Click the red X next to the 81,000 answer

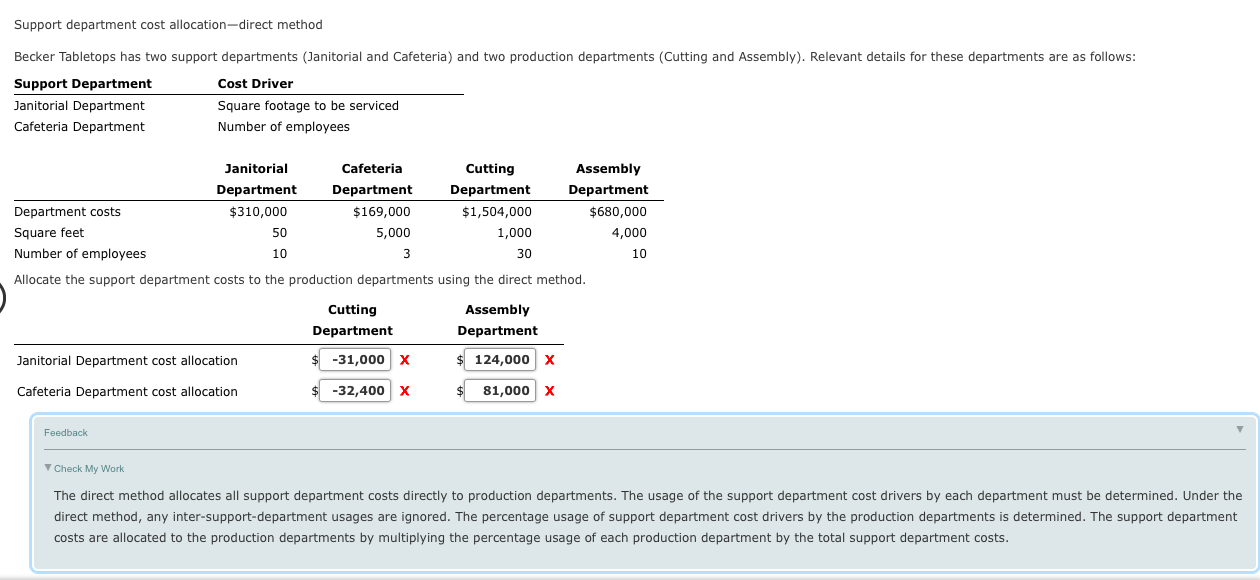[x=548, y=390]
